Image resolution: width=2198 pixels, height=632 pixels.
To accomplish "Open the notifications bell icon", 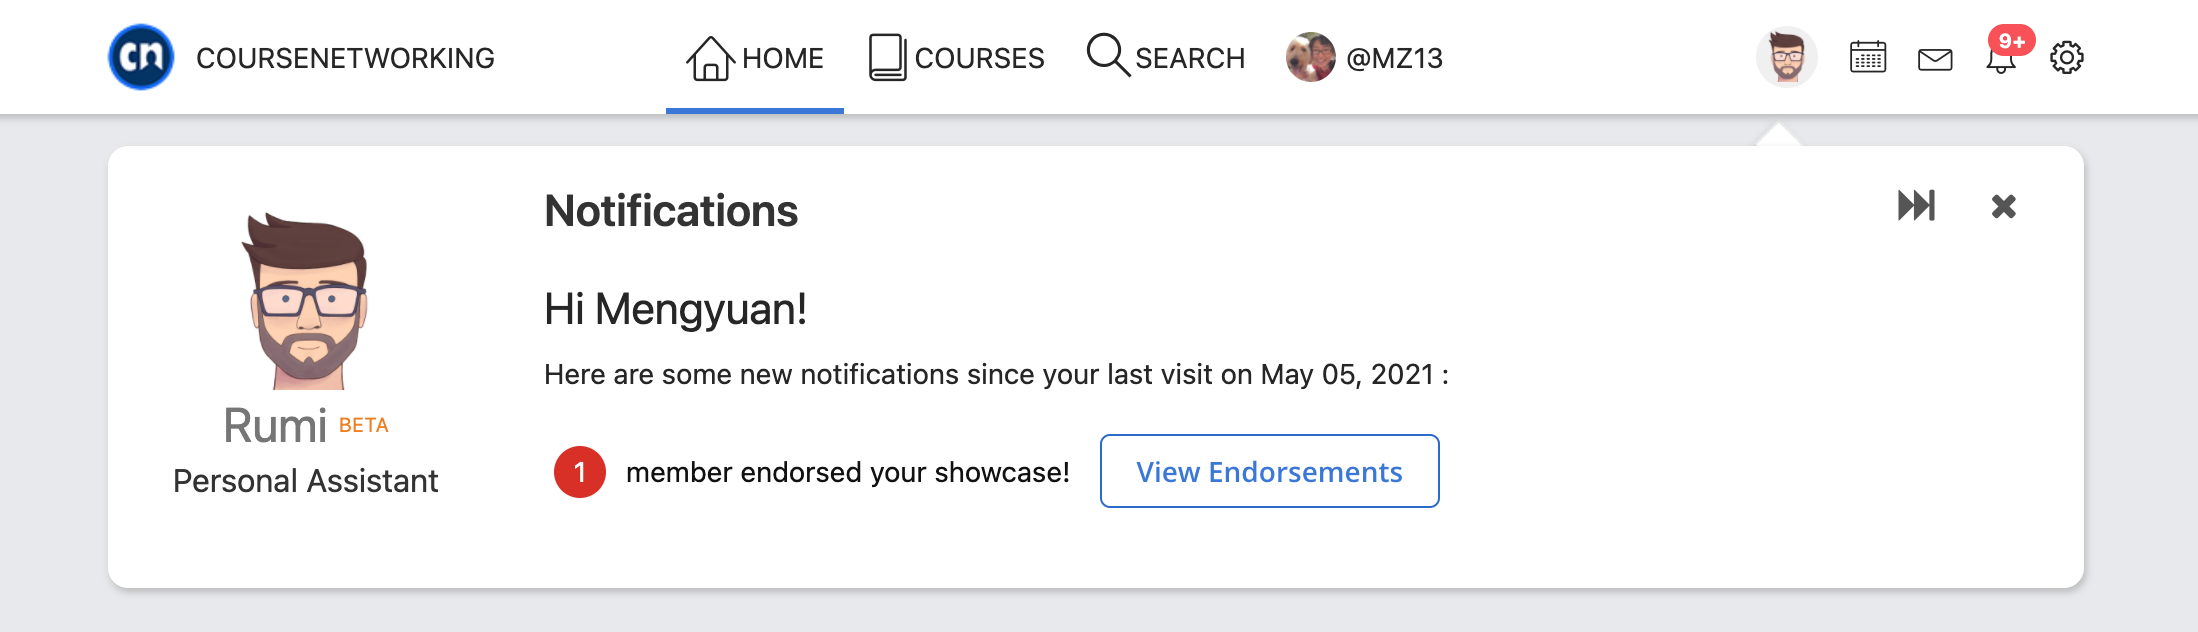I will pyautogui.click(x=2001, y=59).
